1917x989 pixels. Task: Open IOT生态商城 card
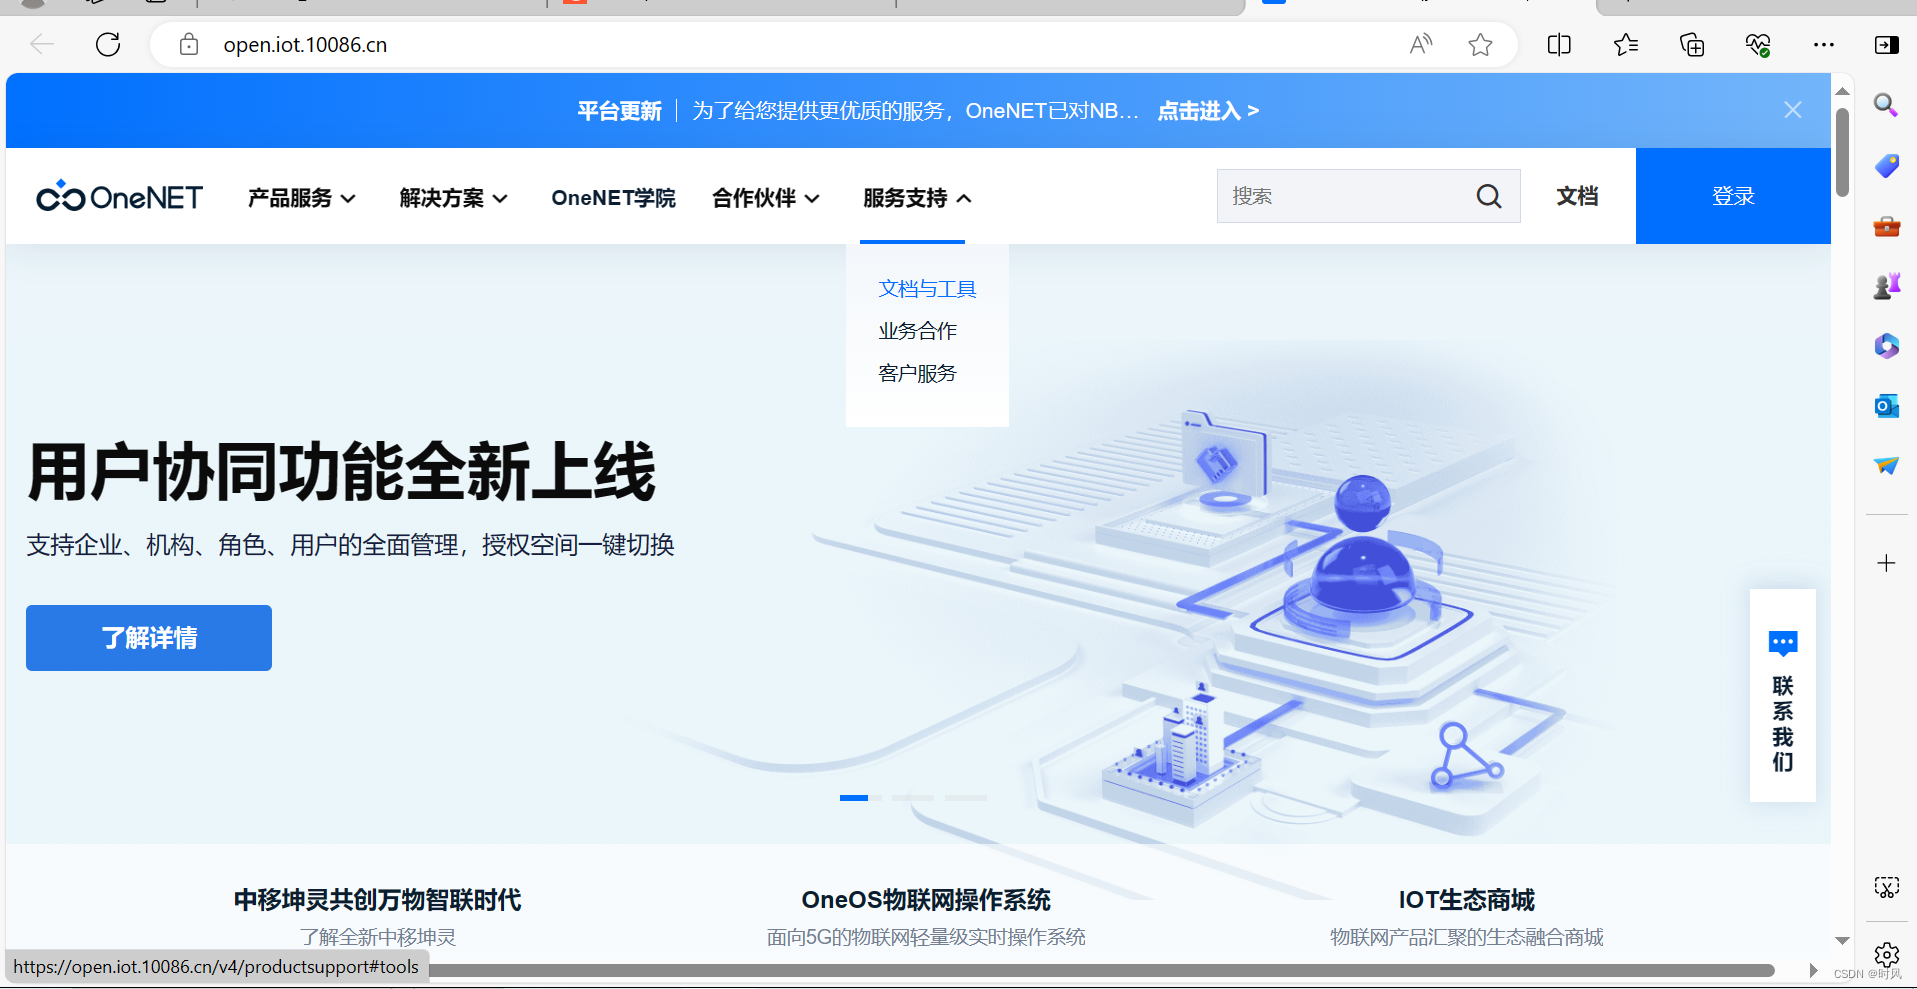coord(1466,917)
